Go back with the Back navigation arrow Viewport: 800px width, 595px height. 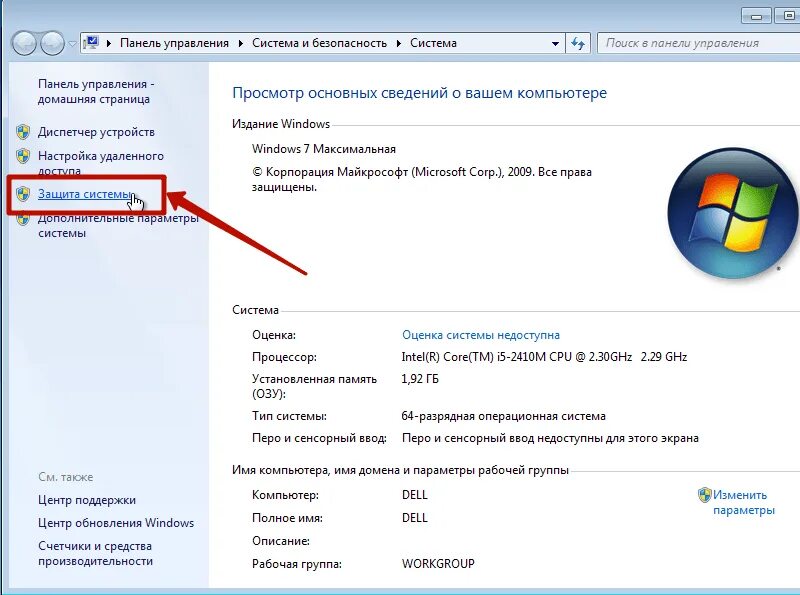coord(24,43)
